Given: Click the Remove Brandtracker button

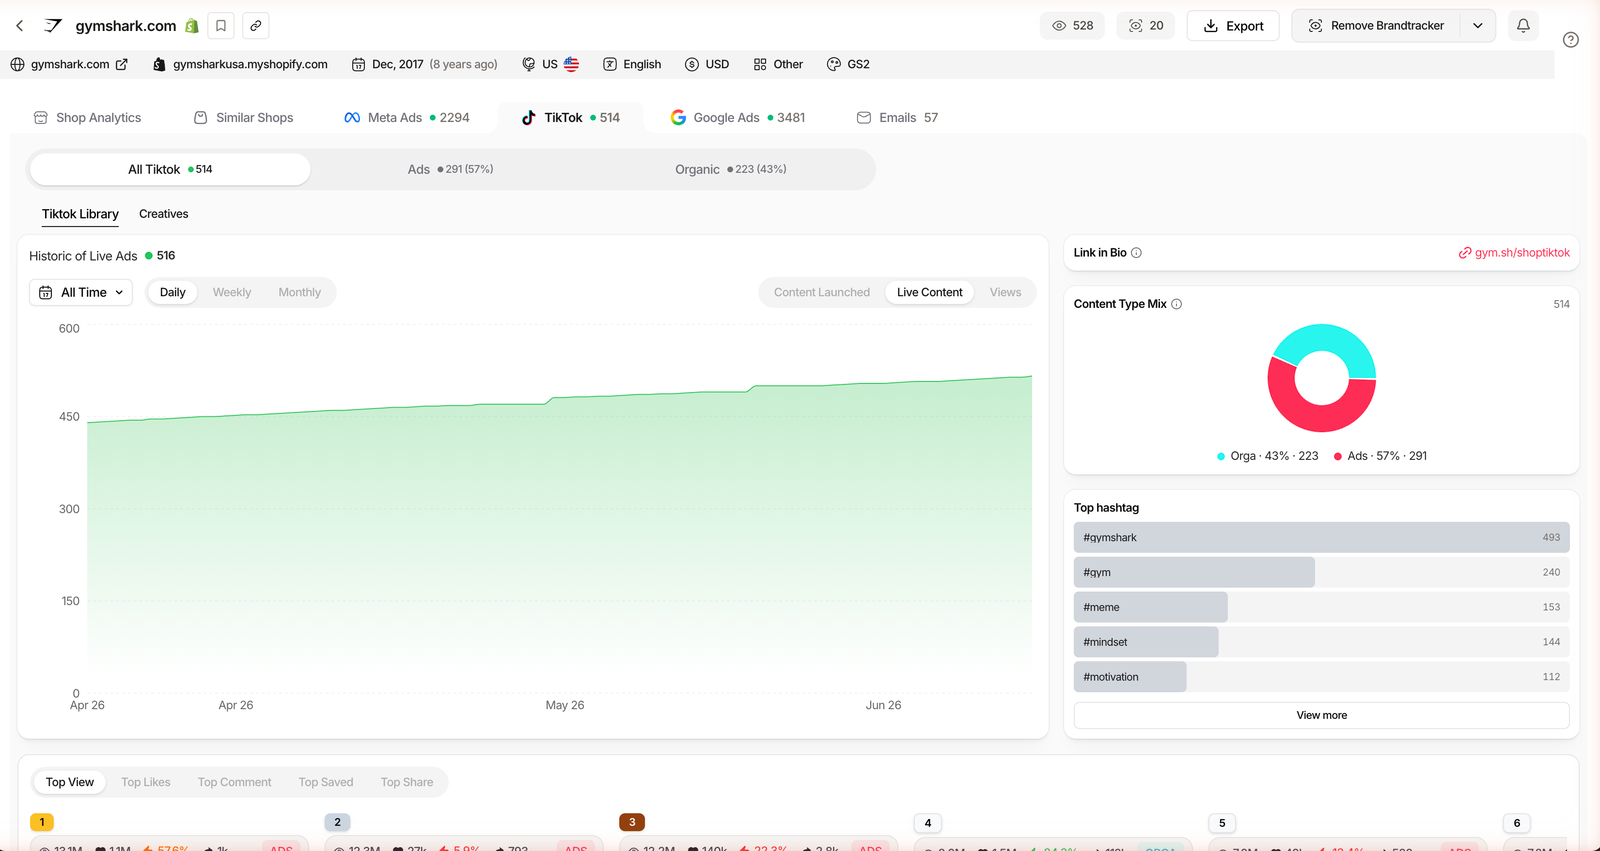Looking at the screenshot, I should (x=1377, y=26).
